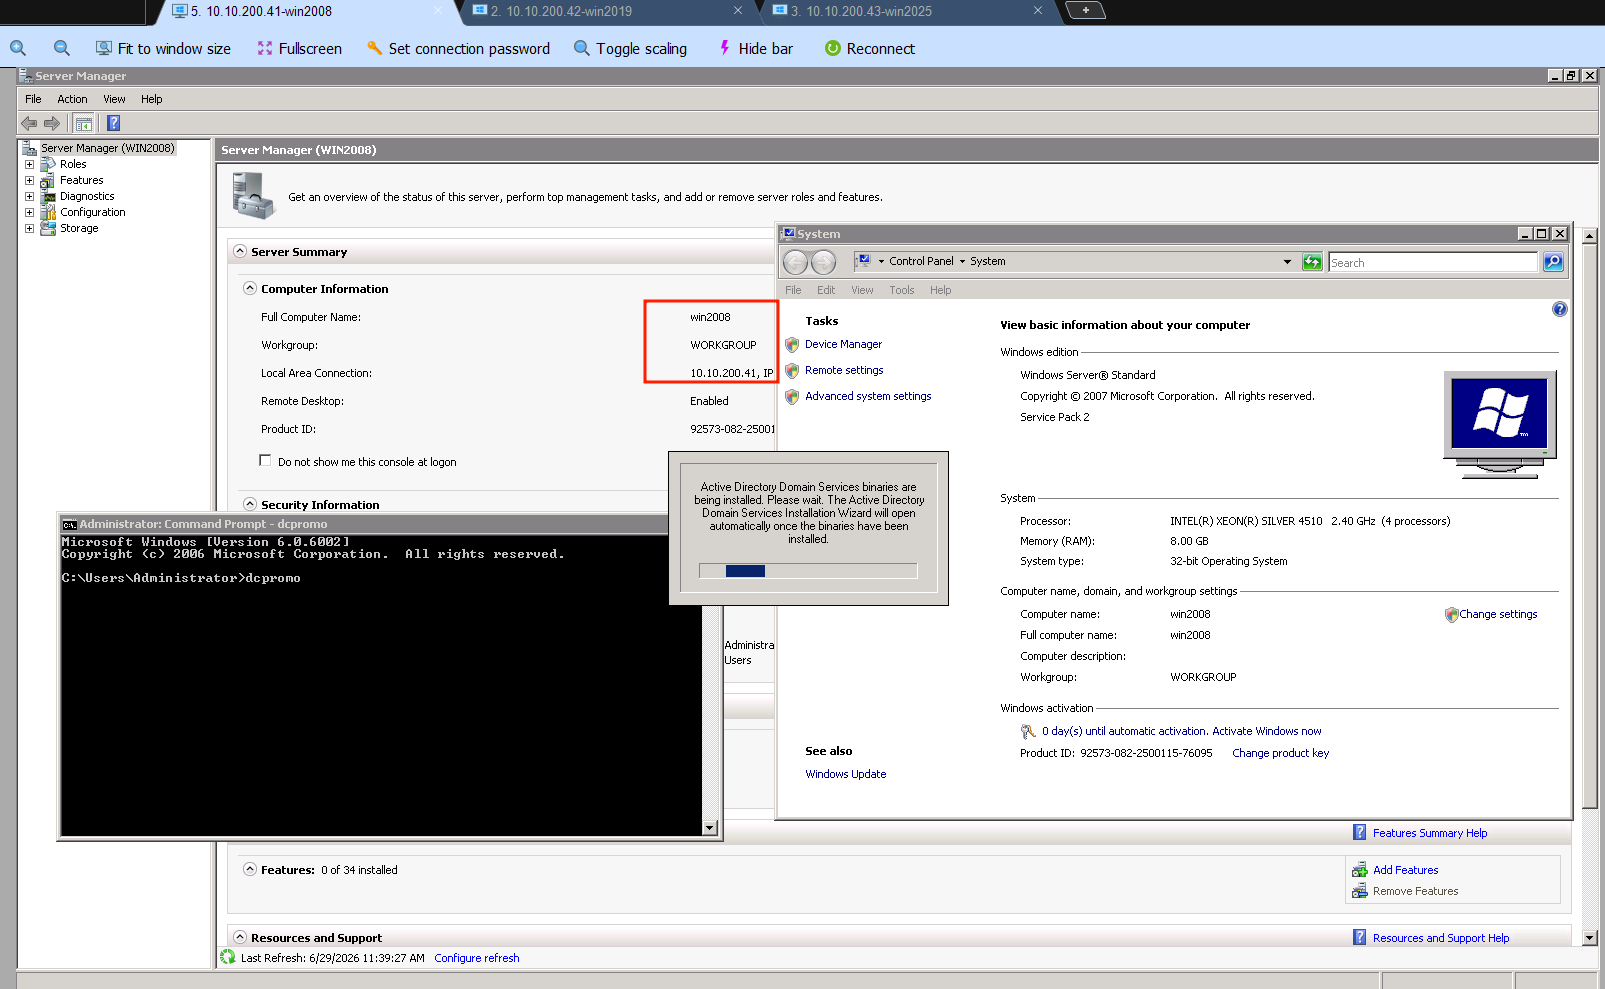
Task: Click Change settings link
Action: [x=1498, y=614]
